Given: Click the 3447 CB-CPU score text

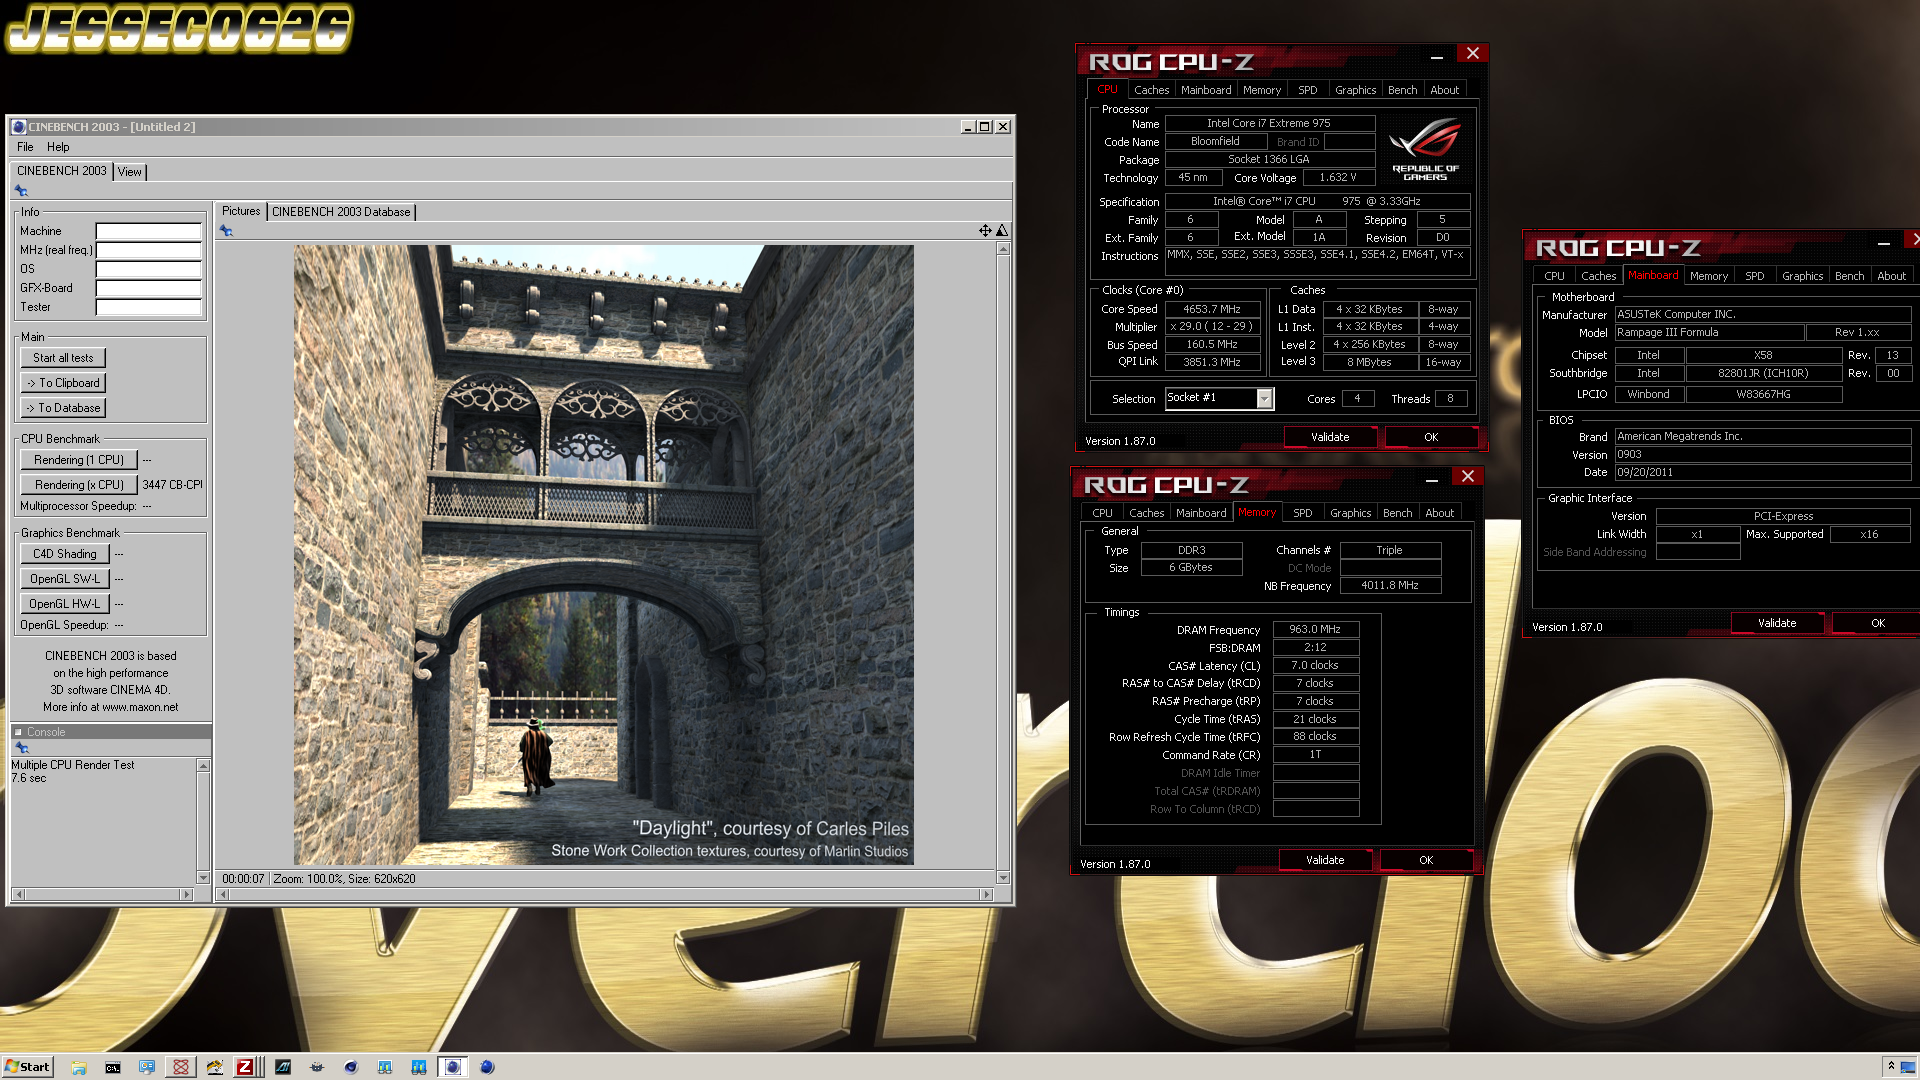Looking at the screenshot, I should [x=172, y=485].
